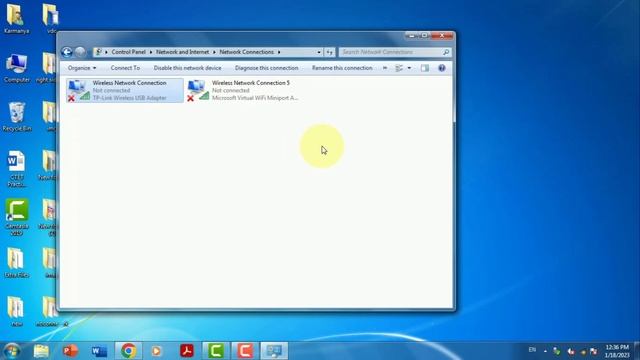
Task: Open Adobe Acrobat from the taskbar
Action: [x=187, y=351]
